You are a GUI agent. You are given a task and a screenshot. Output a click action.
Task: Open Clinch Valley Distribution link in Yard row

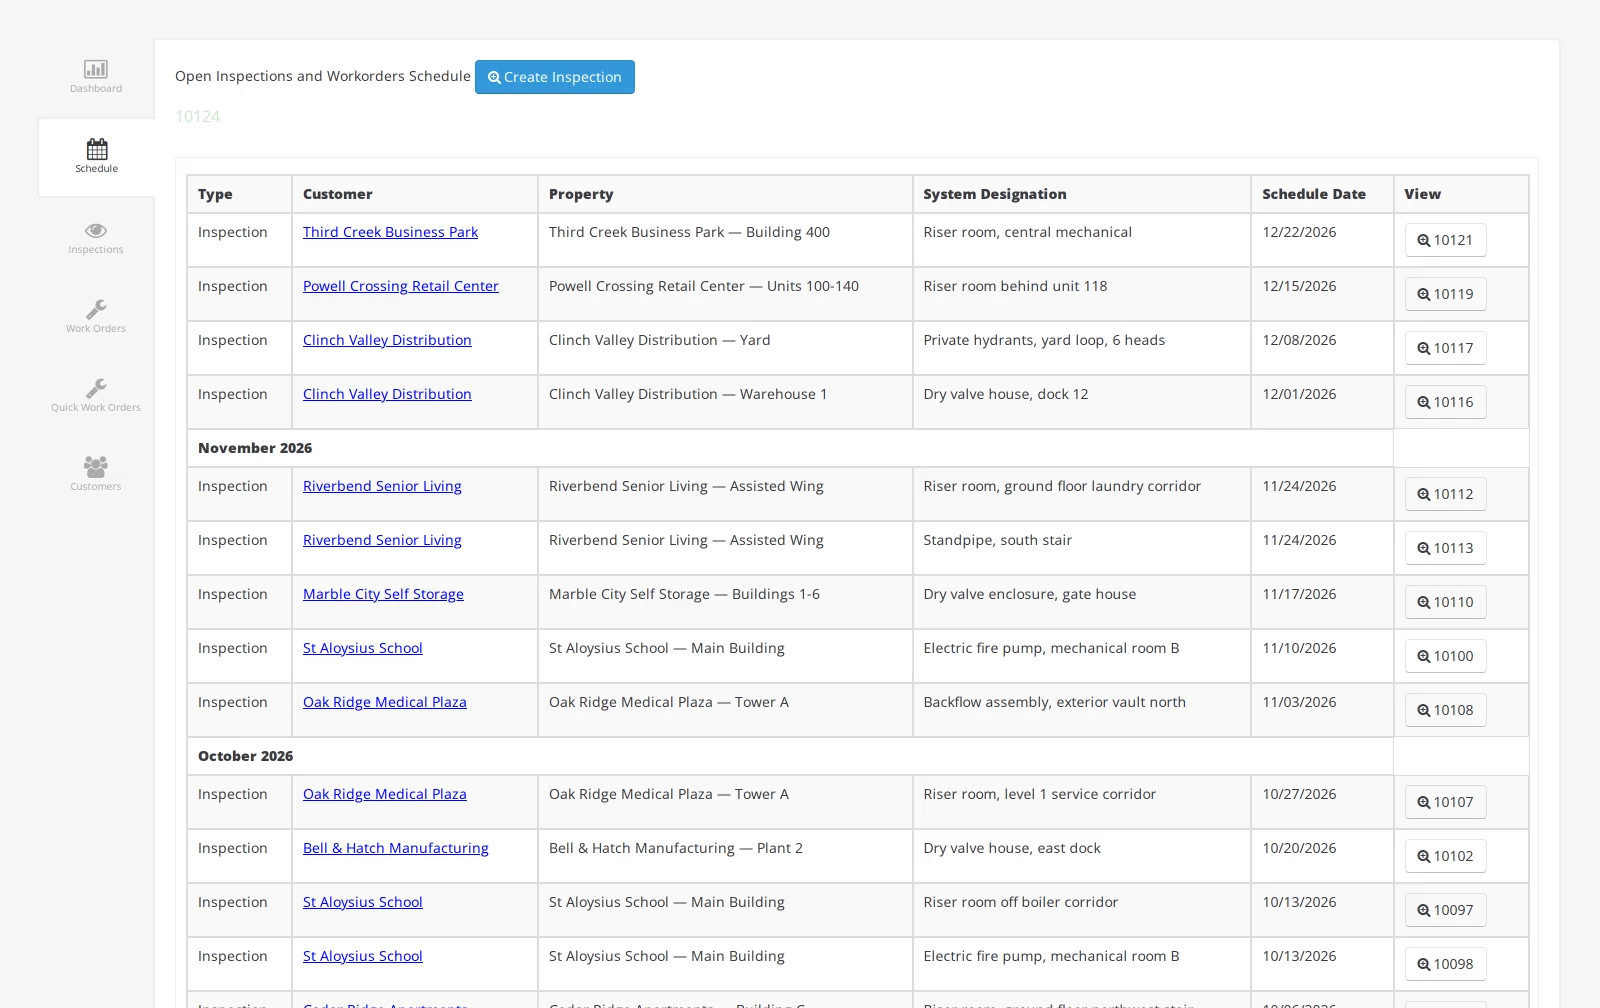click(x=387, y=340)
